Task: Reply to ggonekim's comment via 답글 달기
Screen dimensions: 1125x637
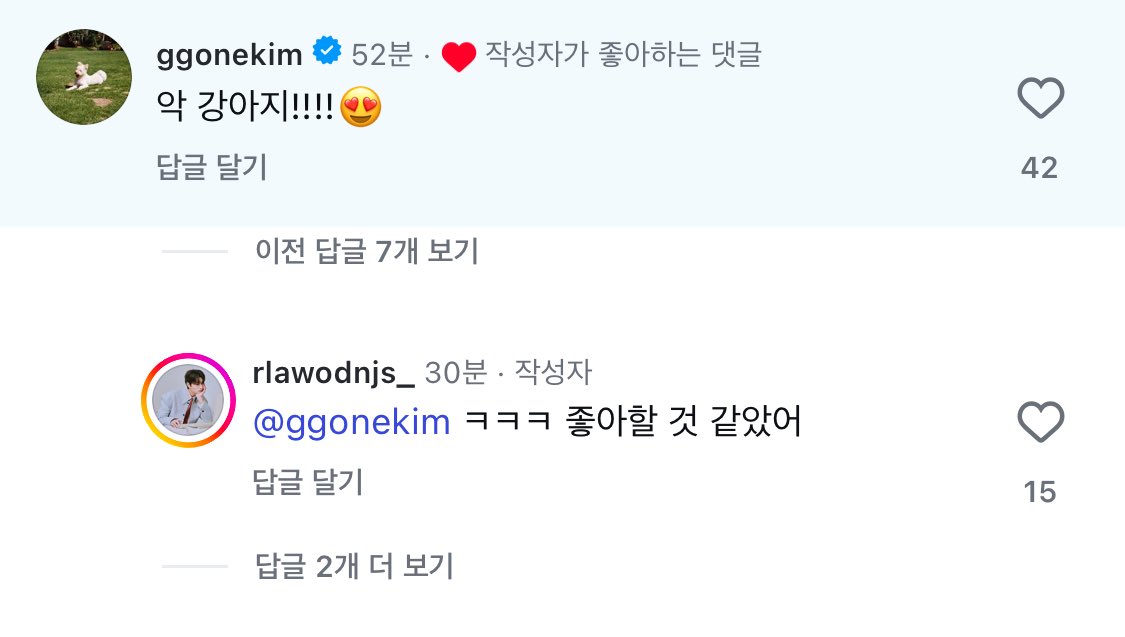Action: pyautogui.click(x=212, y=167)
